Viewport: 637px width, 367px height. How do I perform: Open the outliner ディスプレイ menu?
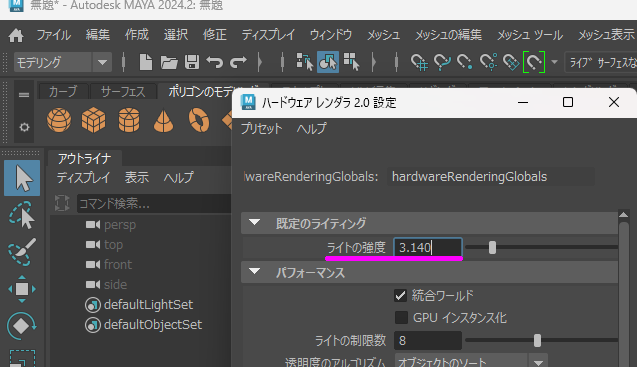(83, 178)
